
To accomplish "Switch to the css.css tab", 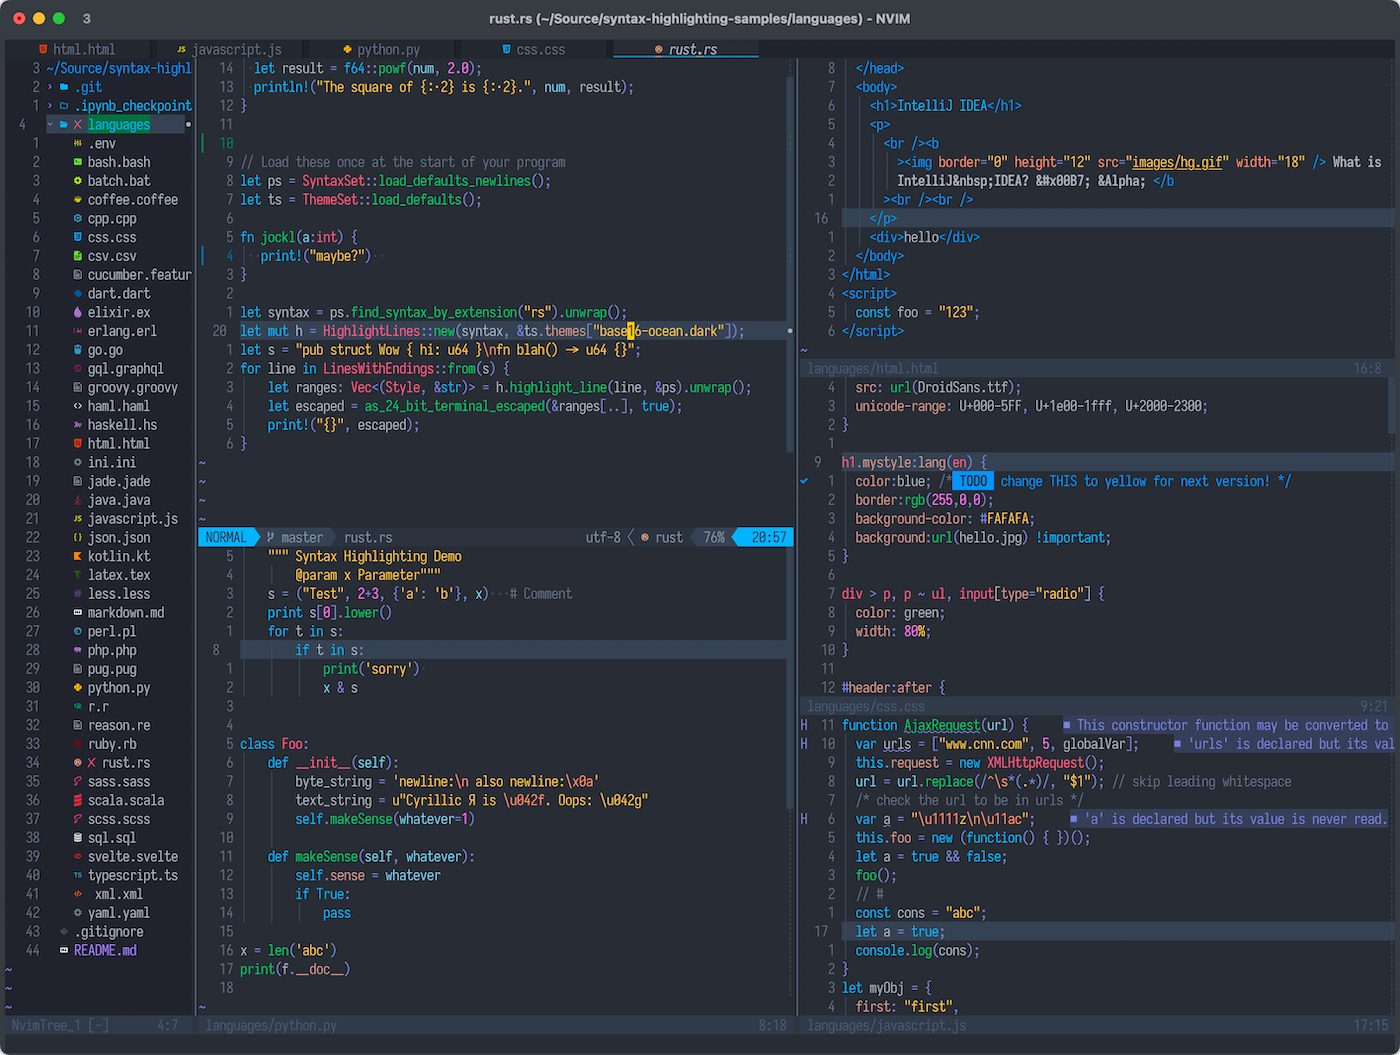I will pos(534,49).
